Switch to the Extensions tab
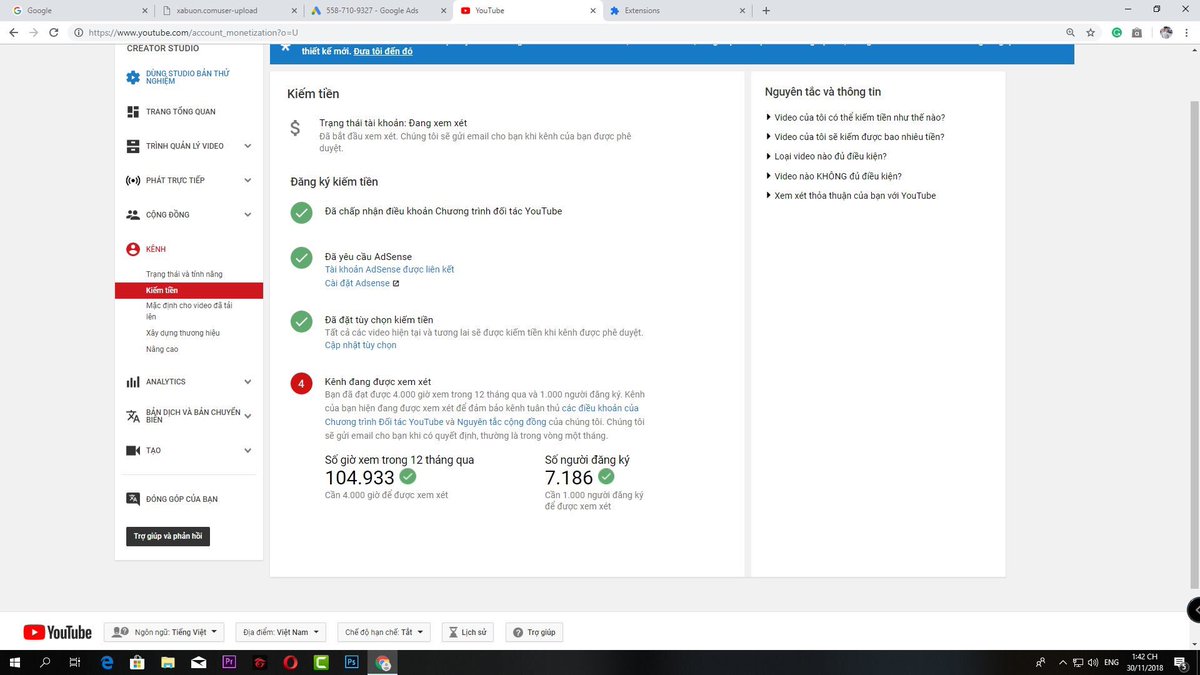 click(x=676, y=10)
